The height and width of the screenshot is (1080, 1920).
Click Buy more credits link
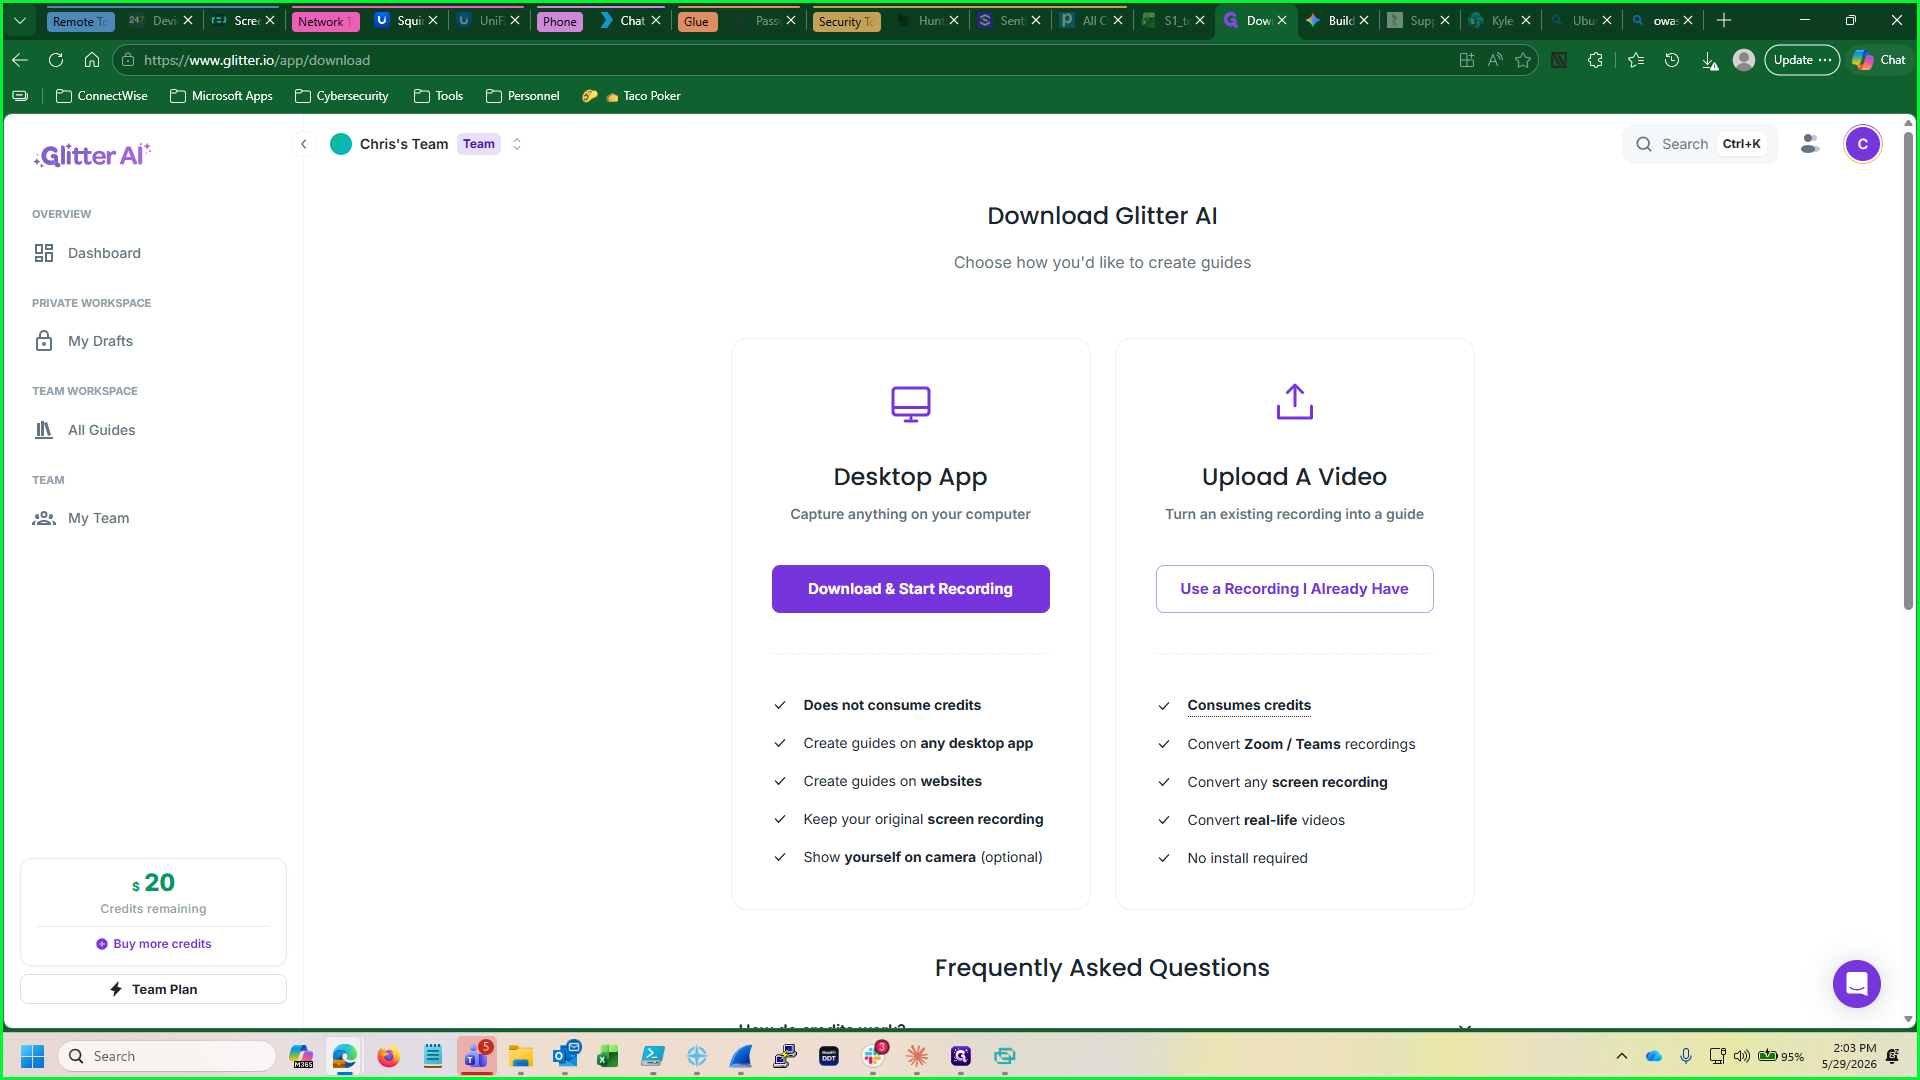pos(154,944)
